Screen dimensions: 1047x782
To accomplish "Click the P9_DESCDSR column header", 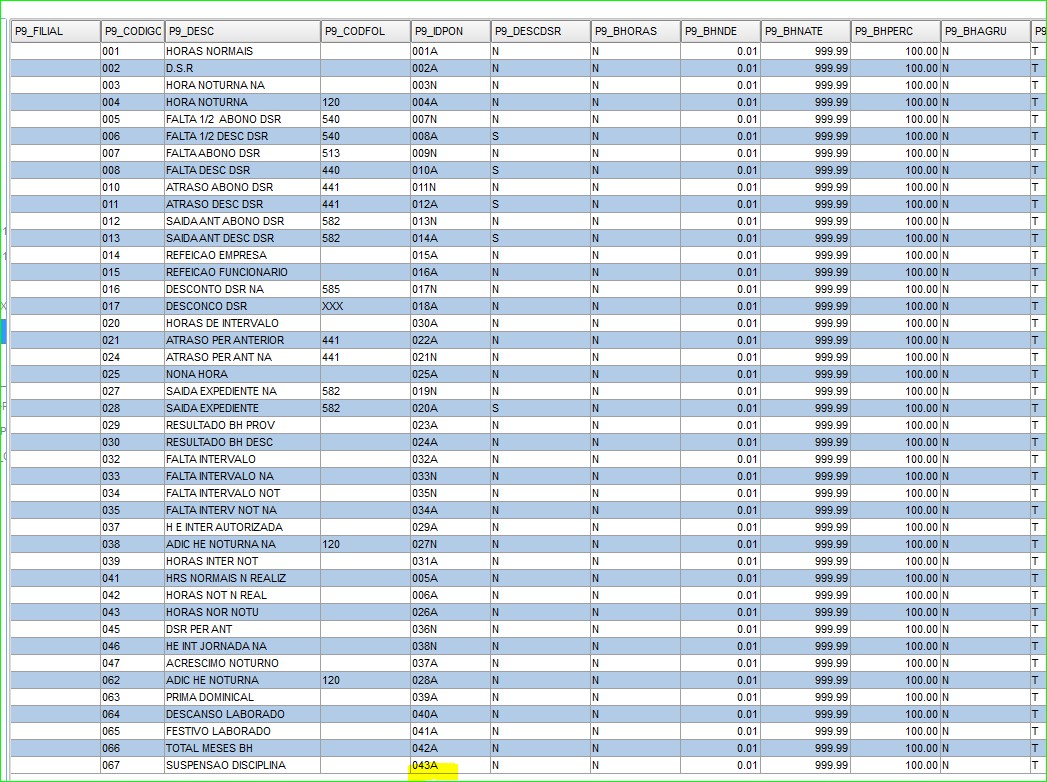I will [540, 31].
